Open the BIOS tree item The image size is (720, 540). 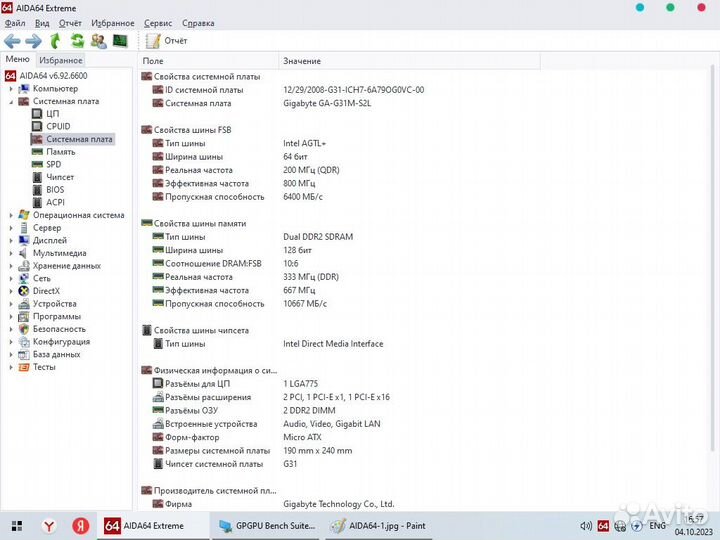pyautogui.click(x=55, y=189)
